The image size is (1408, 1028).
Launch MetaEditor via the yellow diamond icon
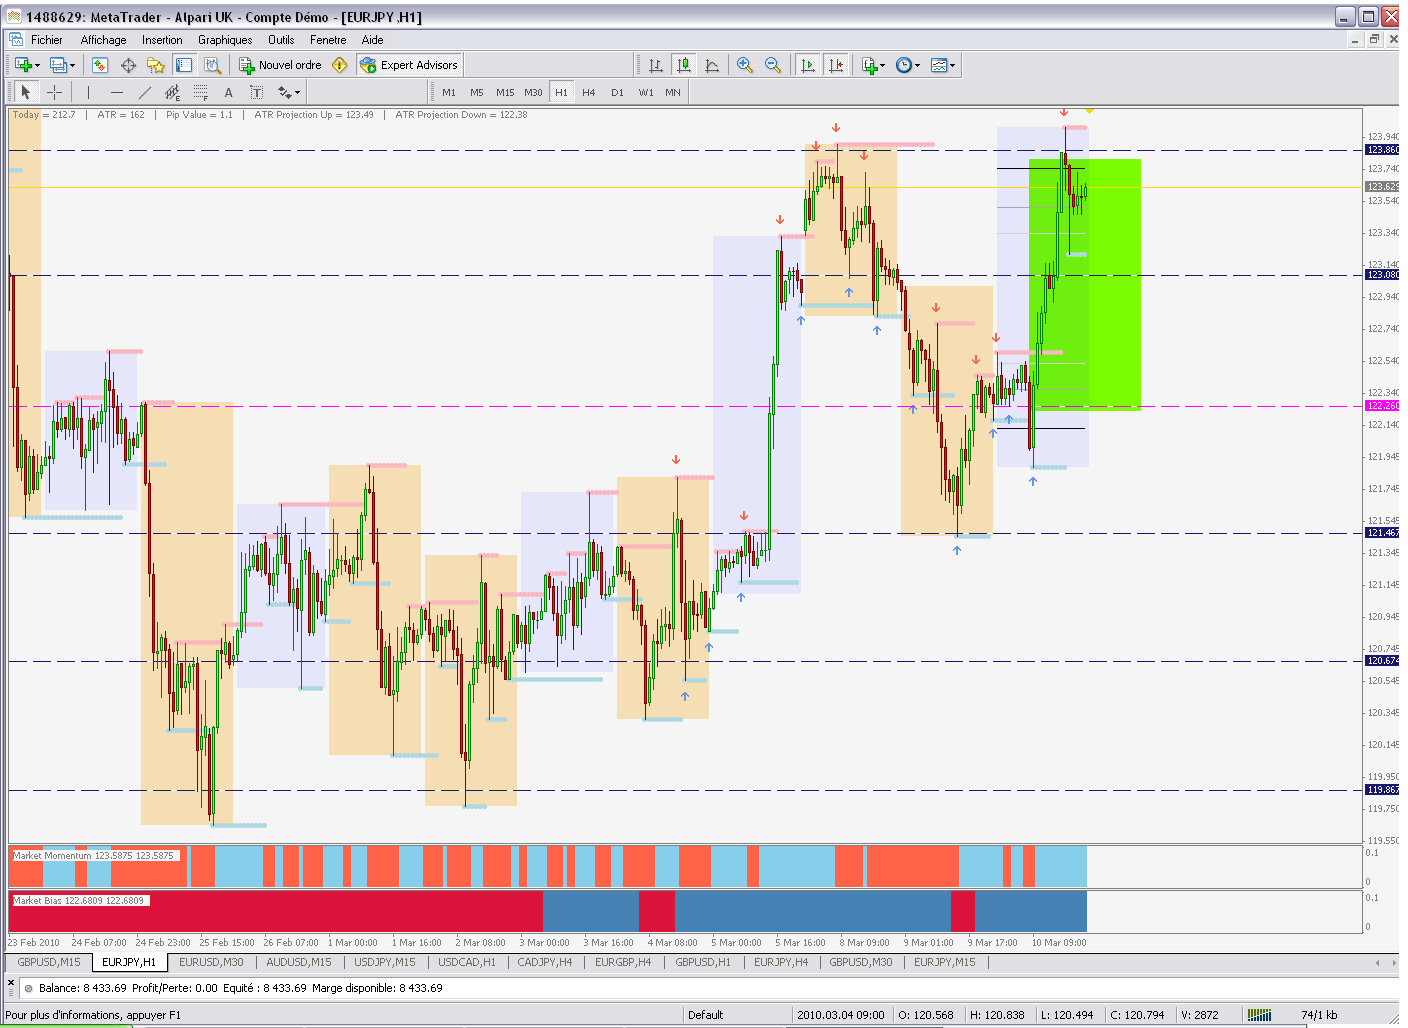pos(340,65)
